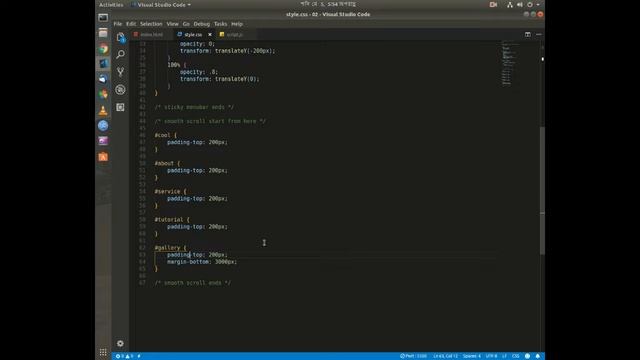
Task: Click the errors and warnings count in status bar
Action: 124,356
